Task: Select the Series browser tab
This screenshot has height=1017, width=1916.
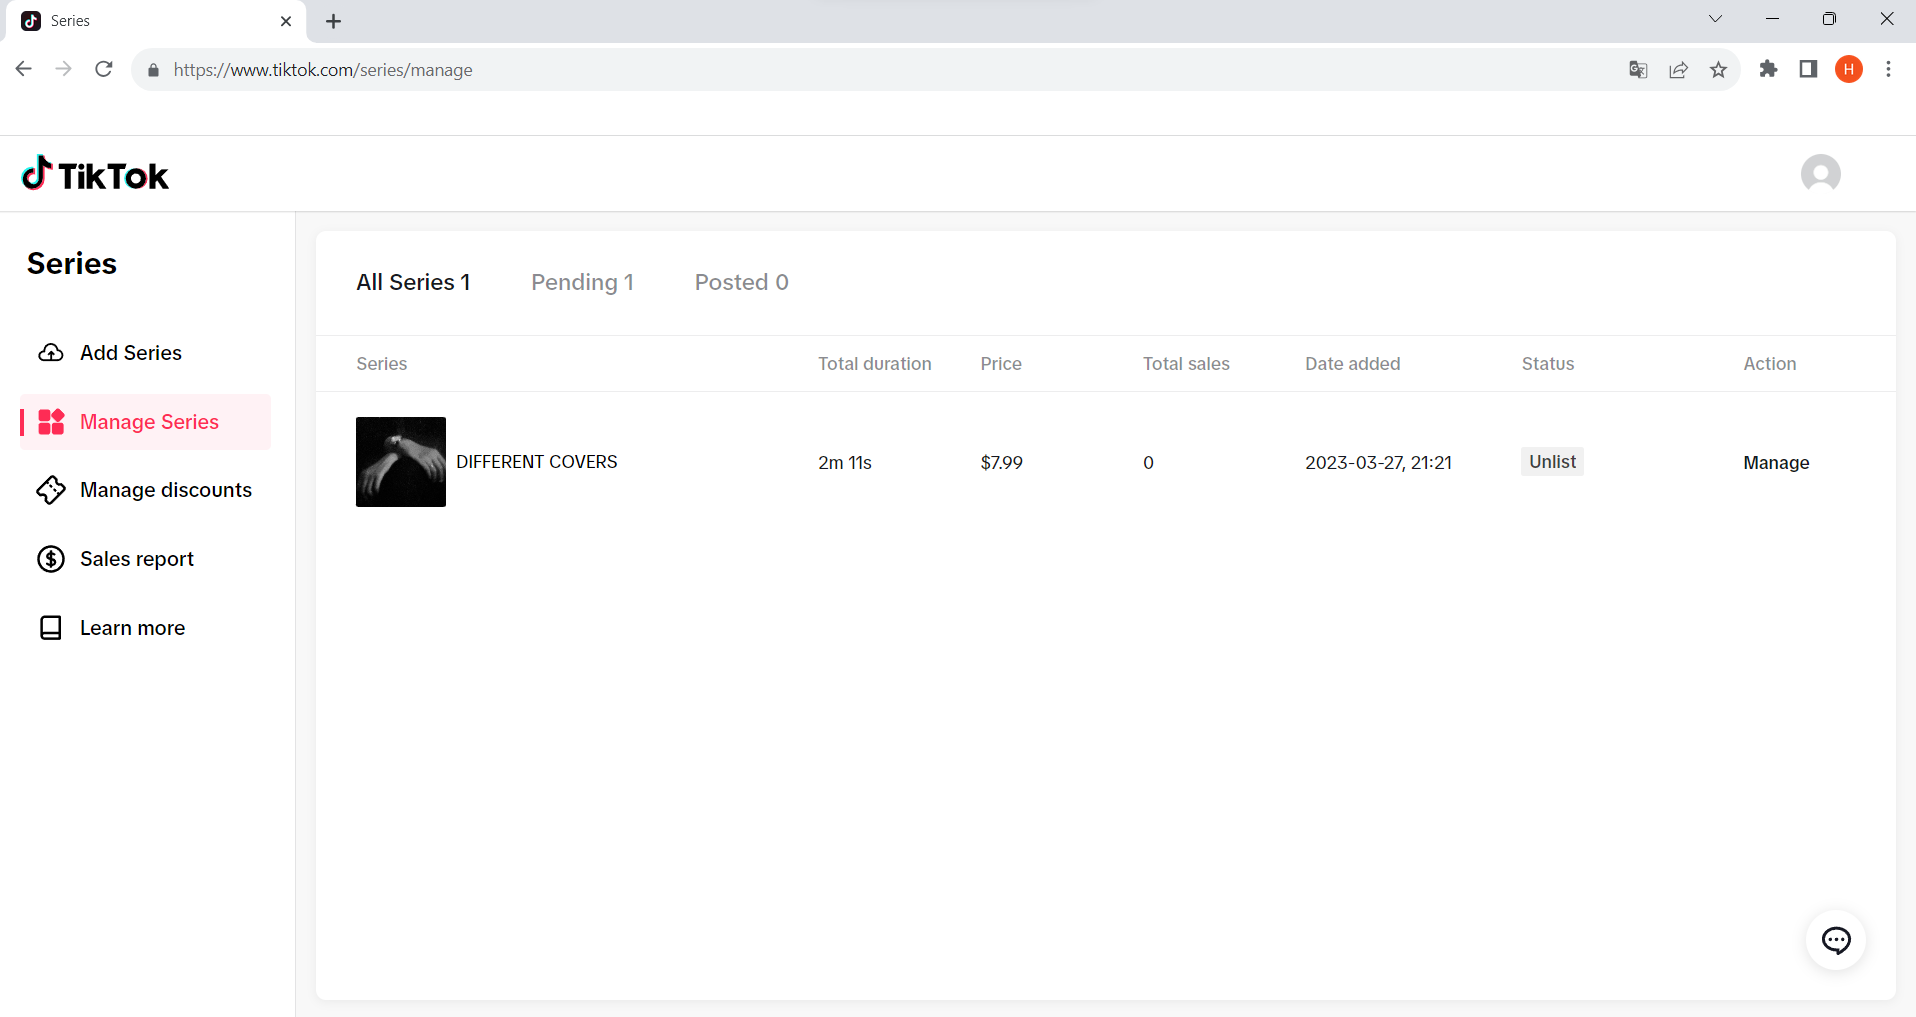Action: click(x=153, y=21)
